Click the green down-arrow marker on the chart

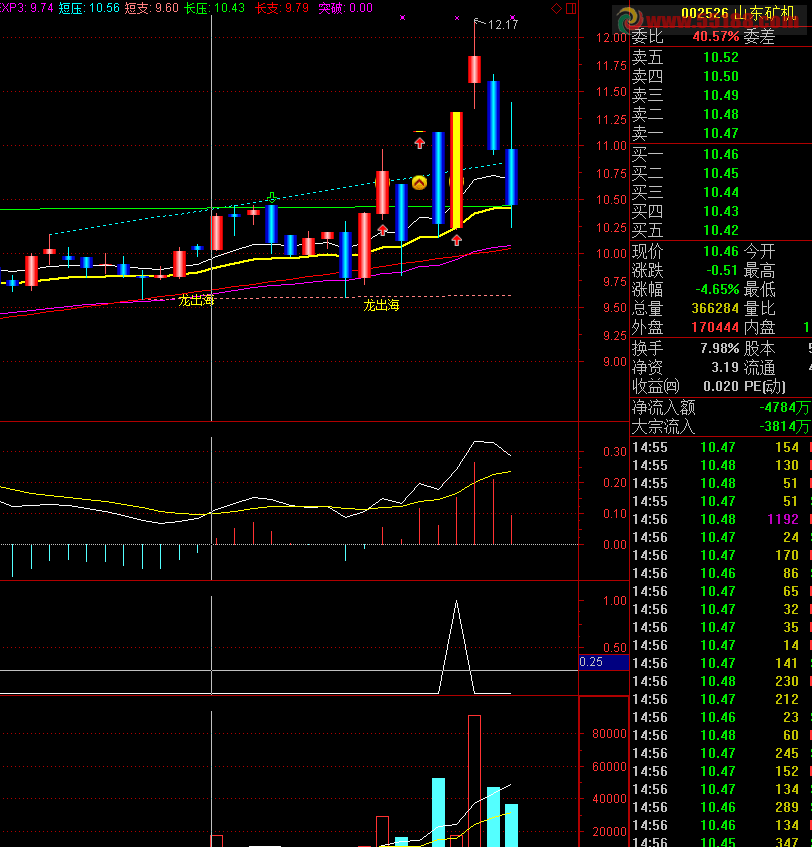[x=272, y=197]
